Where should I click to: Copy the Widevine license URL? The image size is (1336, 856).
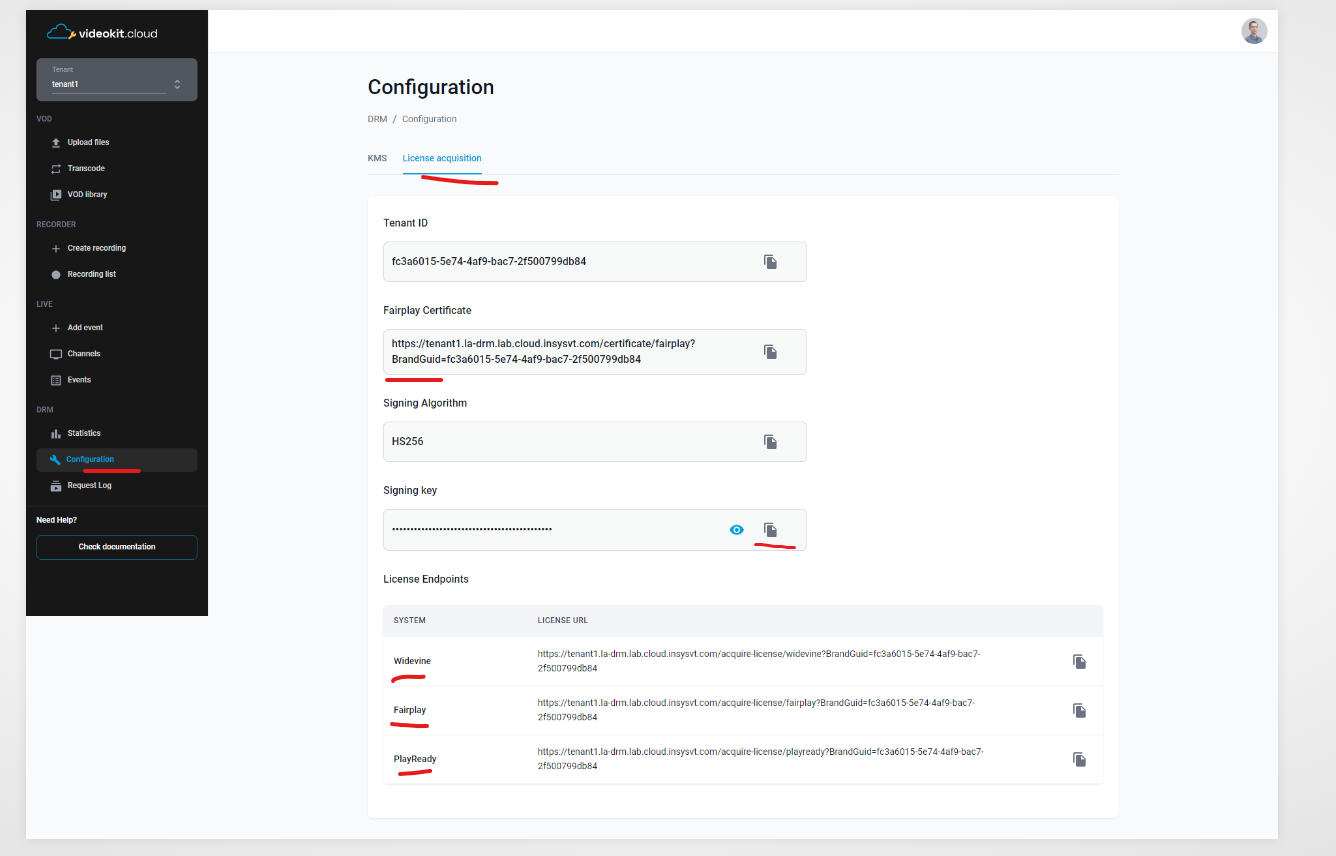[x=1079, y=661]
